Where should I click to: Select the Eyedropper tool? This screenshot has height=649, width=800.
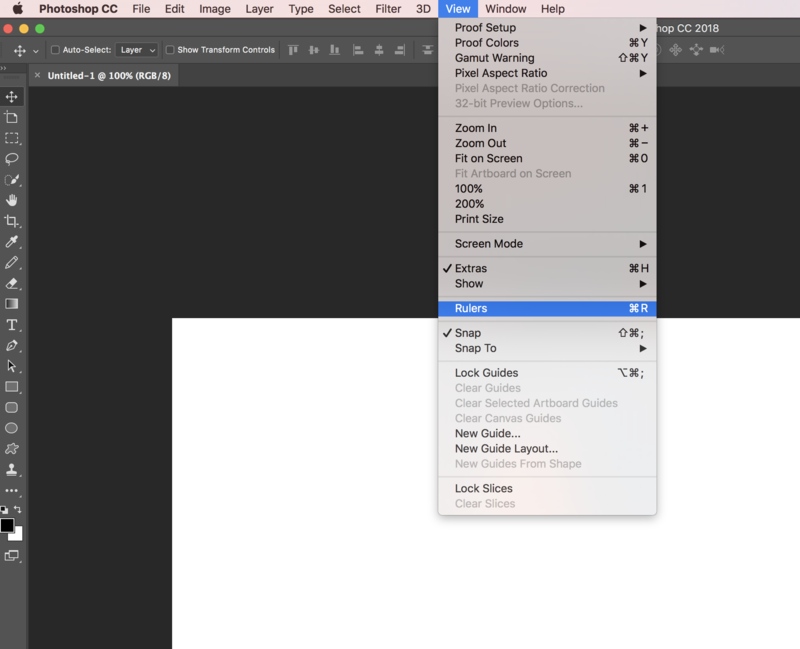(11, 242)
